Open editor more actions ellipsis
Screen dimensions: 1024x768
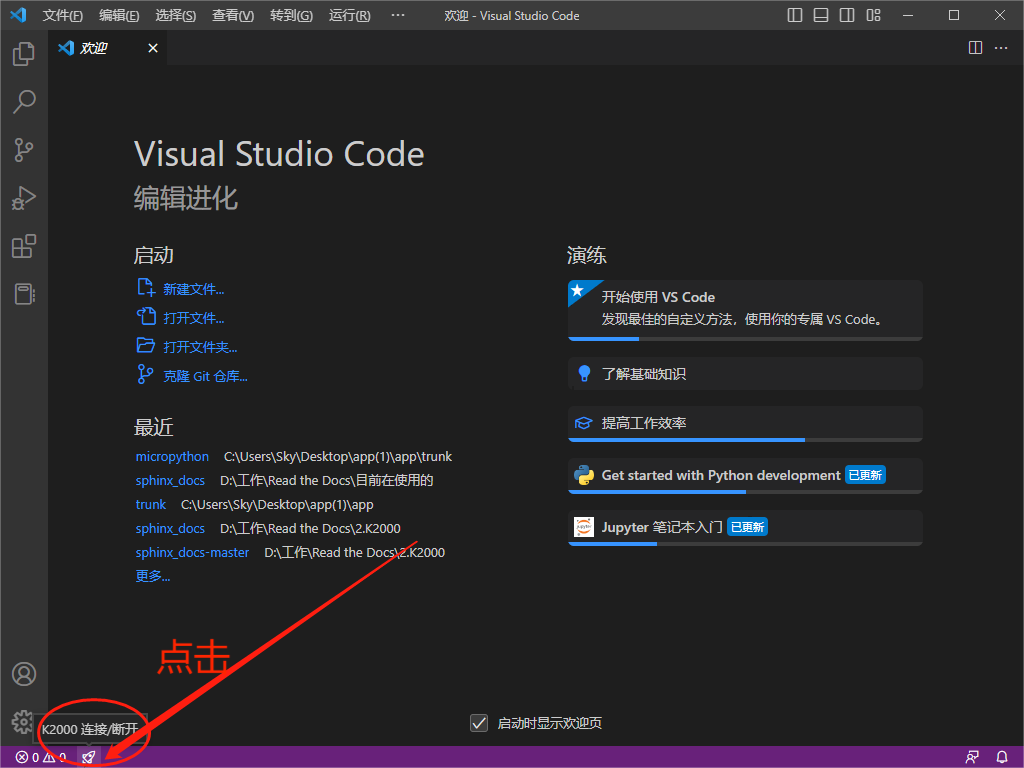(1001, 48)
